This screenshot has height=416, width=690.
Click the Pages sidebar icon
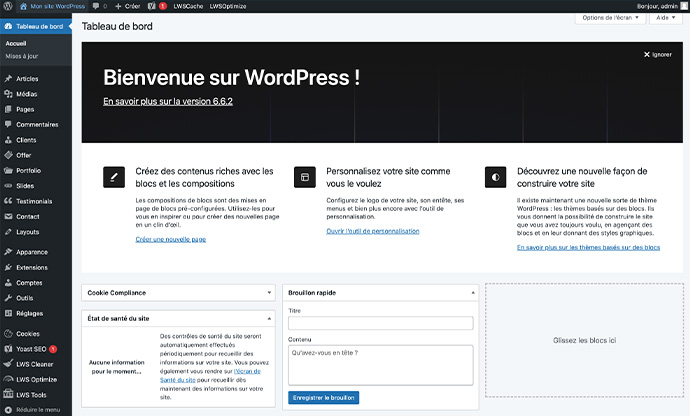click(x=8, y=109)
